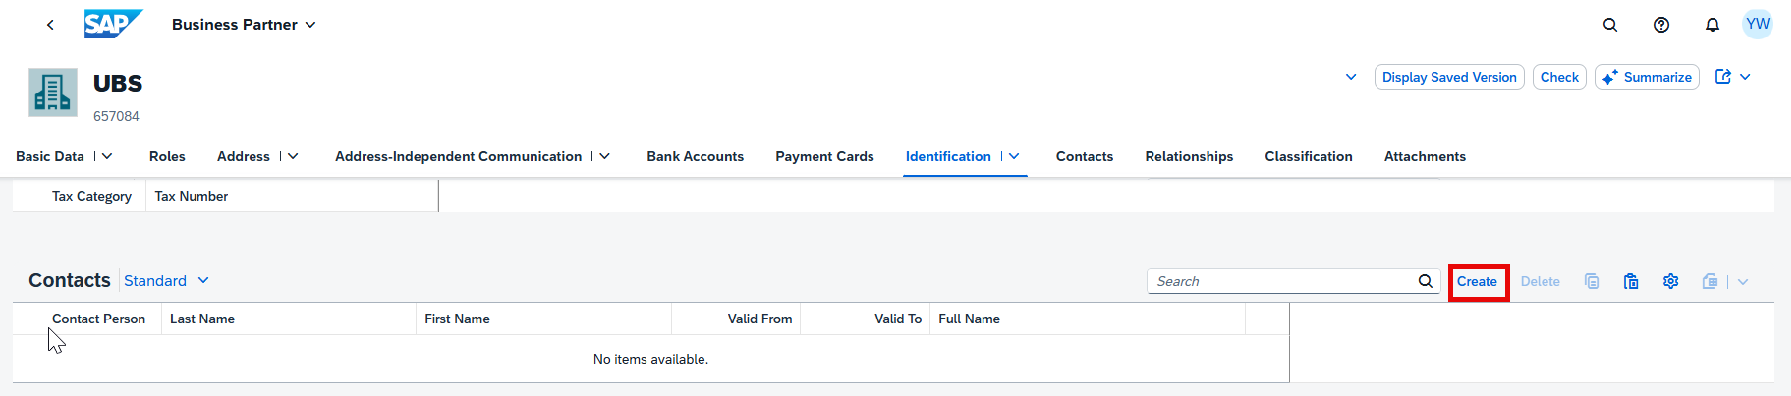1791x396 pixels.
Task: Click the share/export icon in header
Action: pos(1723,77)
